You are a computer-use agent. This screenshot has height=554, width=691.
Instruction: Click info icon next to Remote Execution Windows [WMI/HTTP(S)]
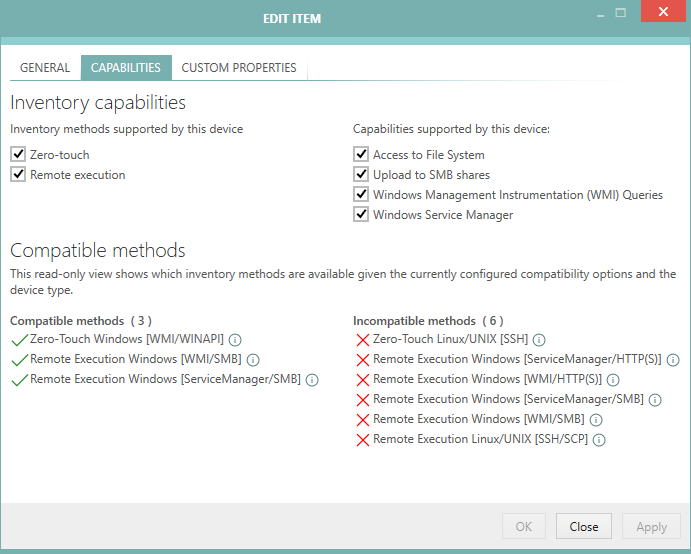tap(613, 380)
